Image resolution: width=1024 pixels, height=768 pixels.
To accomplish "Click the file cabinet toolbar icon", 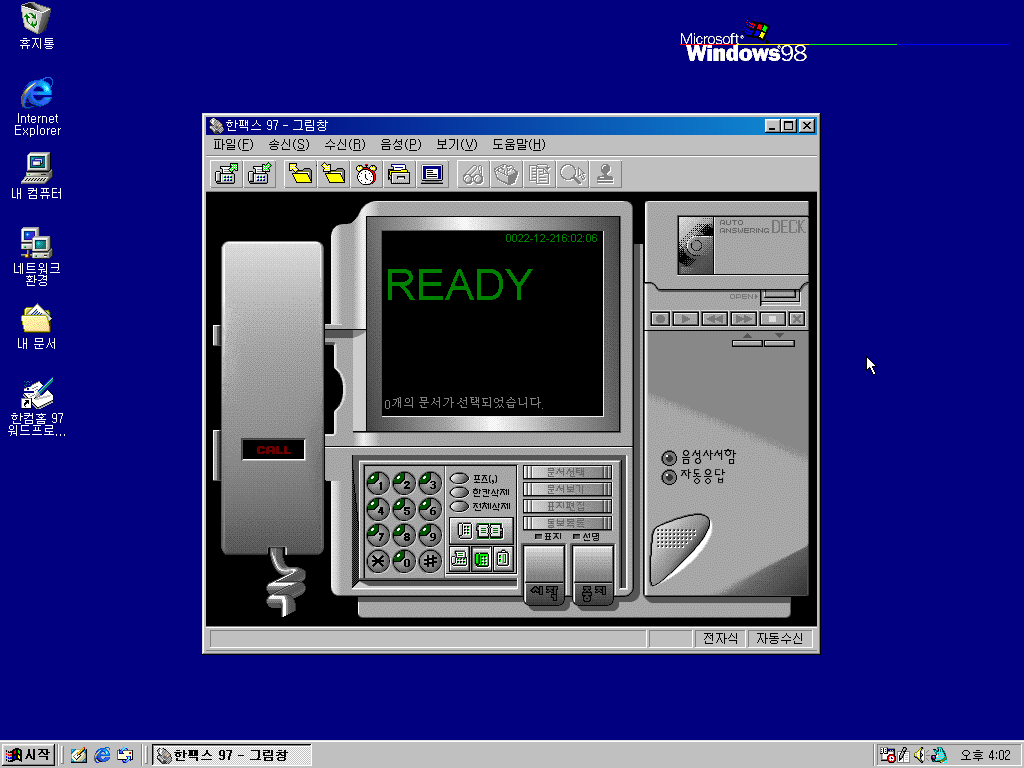I will [x=399, y=174].
